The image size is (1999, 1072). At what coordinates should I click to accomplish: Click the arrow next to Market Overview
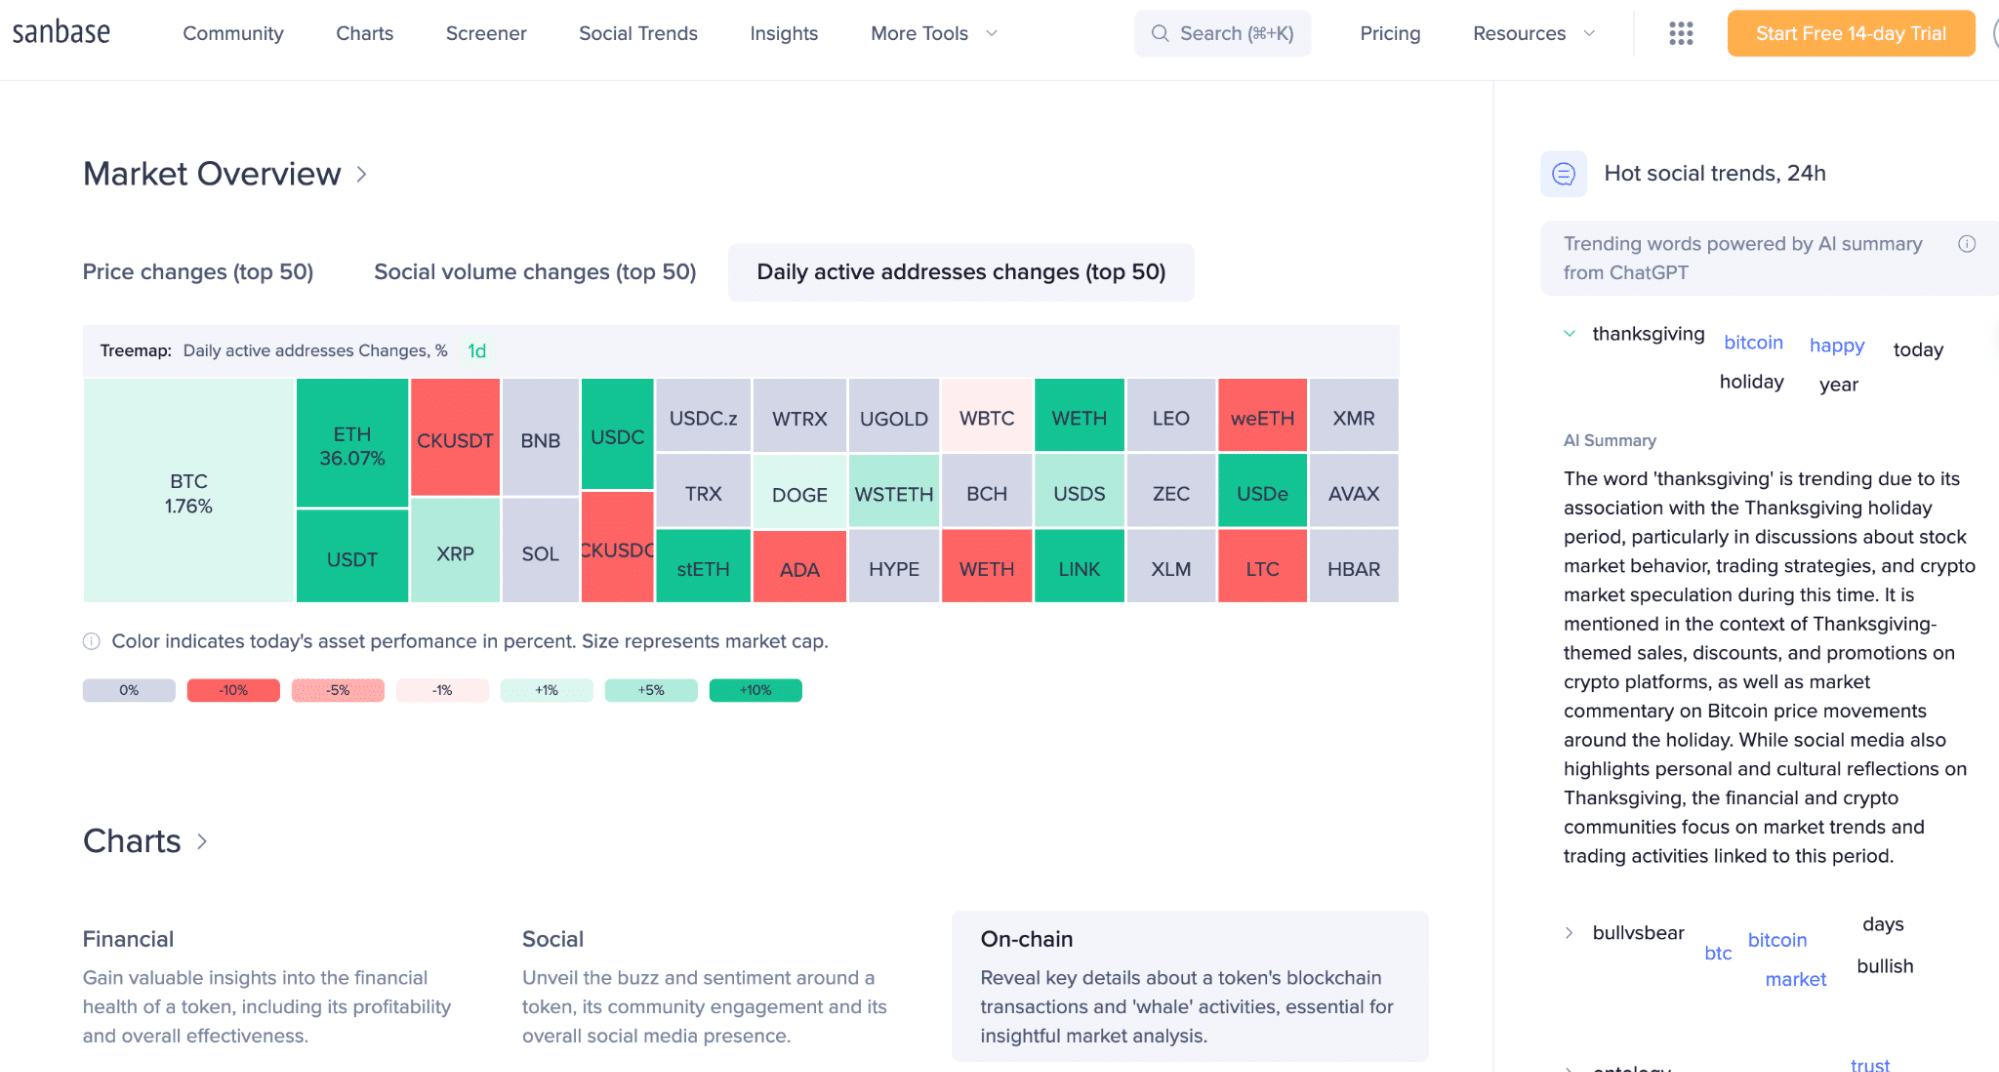(362, 175)
